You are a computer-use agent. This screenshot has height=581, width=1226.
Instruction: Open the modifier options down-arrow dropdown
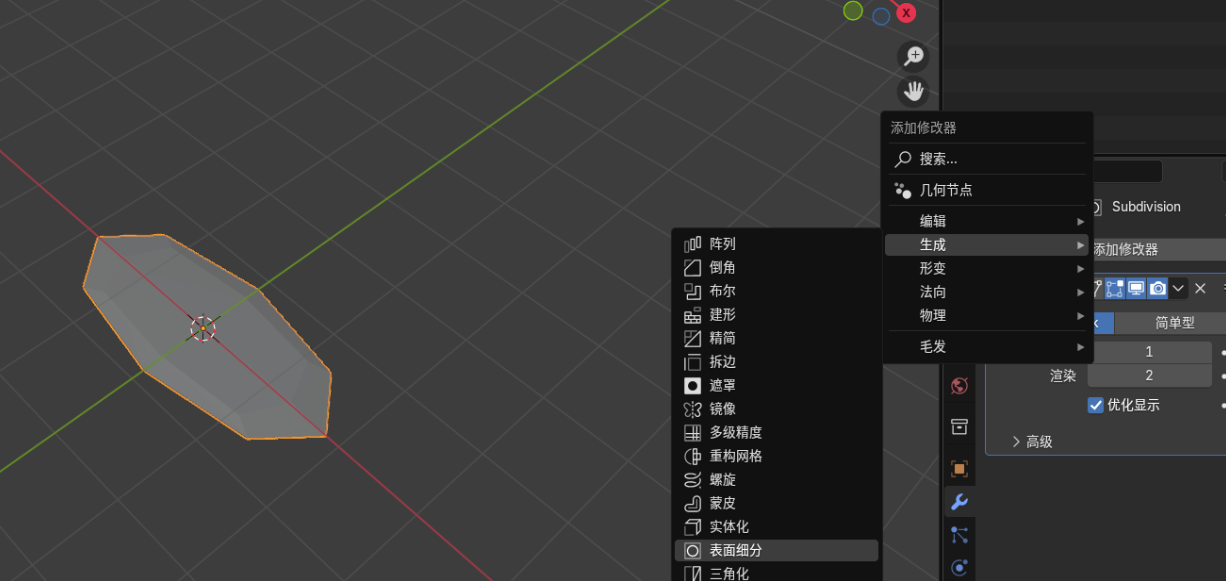pyautogui.click(x=1178, y=289)
